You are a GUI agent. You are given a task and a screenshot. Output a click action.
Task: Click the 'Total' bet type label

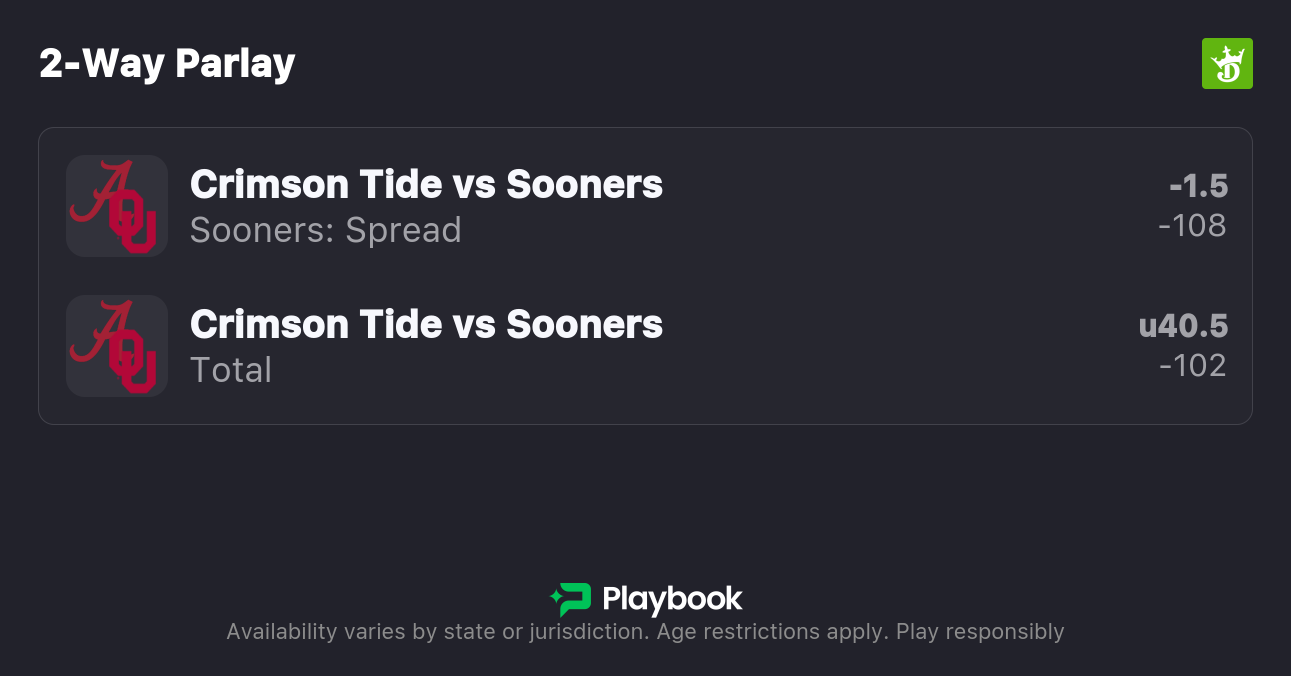[x=231, y=370]
